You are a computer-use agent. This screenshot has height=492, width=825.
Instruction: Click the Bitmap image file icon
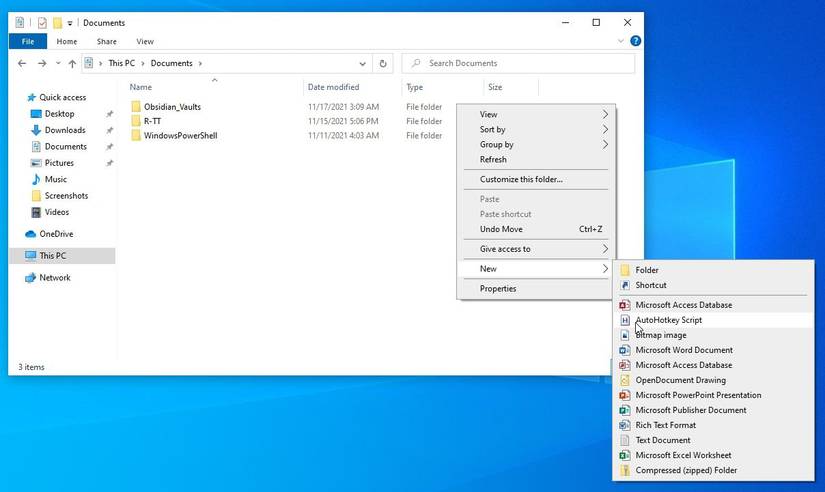pos(625,335)
